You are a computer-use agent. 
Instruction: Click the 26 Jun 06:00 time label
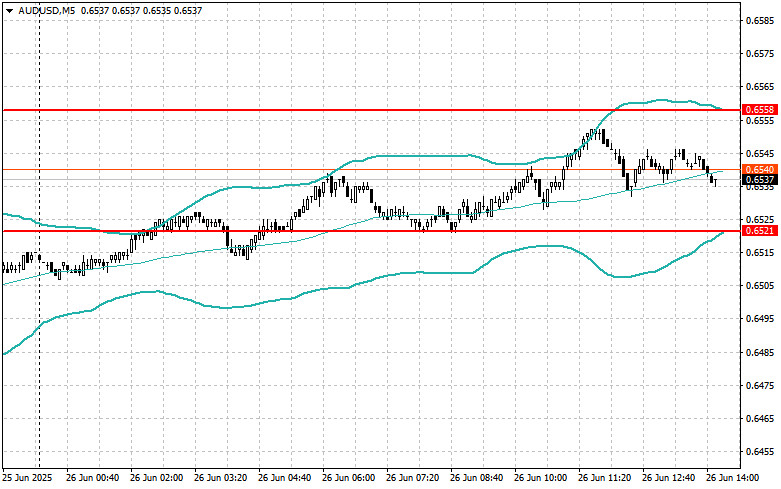click(349, 478)
